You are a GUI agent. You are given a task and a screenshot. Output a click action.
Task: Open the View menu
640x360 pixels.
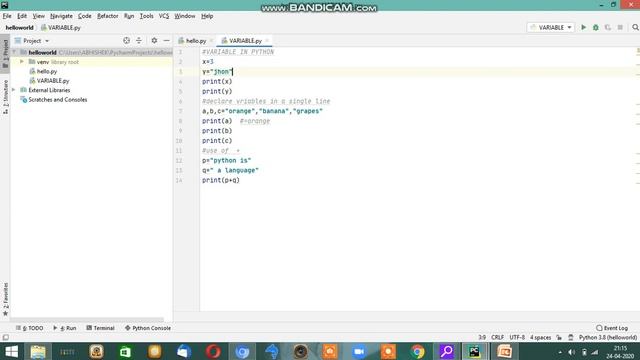point(38,16)
